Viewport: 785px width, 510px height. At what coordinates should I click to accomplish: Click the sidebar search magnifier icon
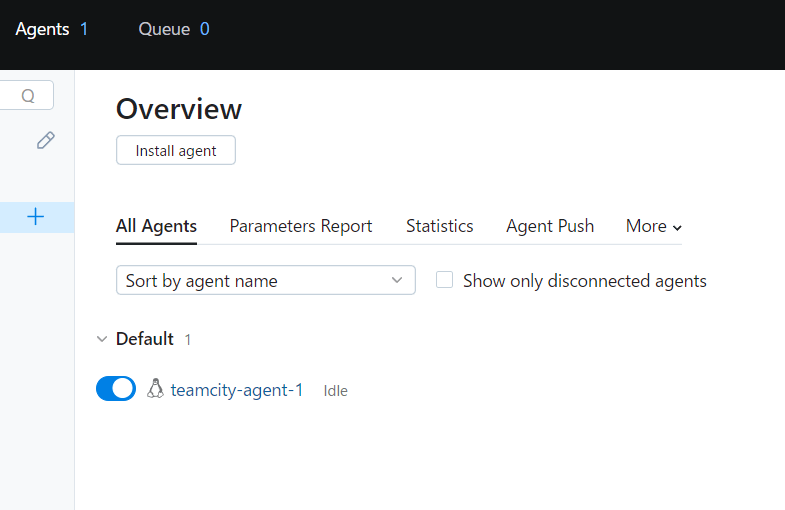tap(28, 96)
